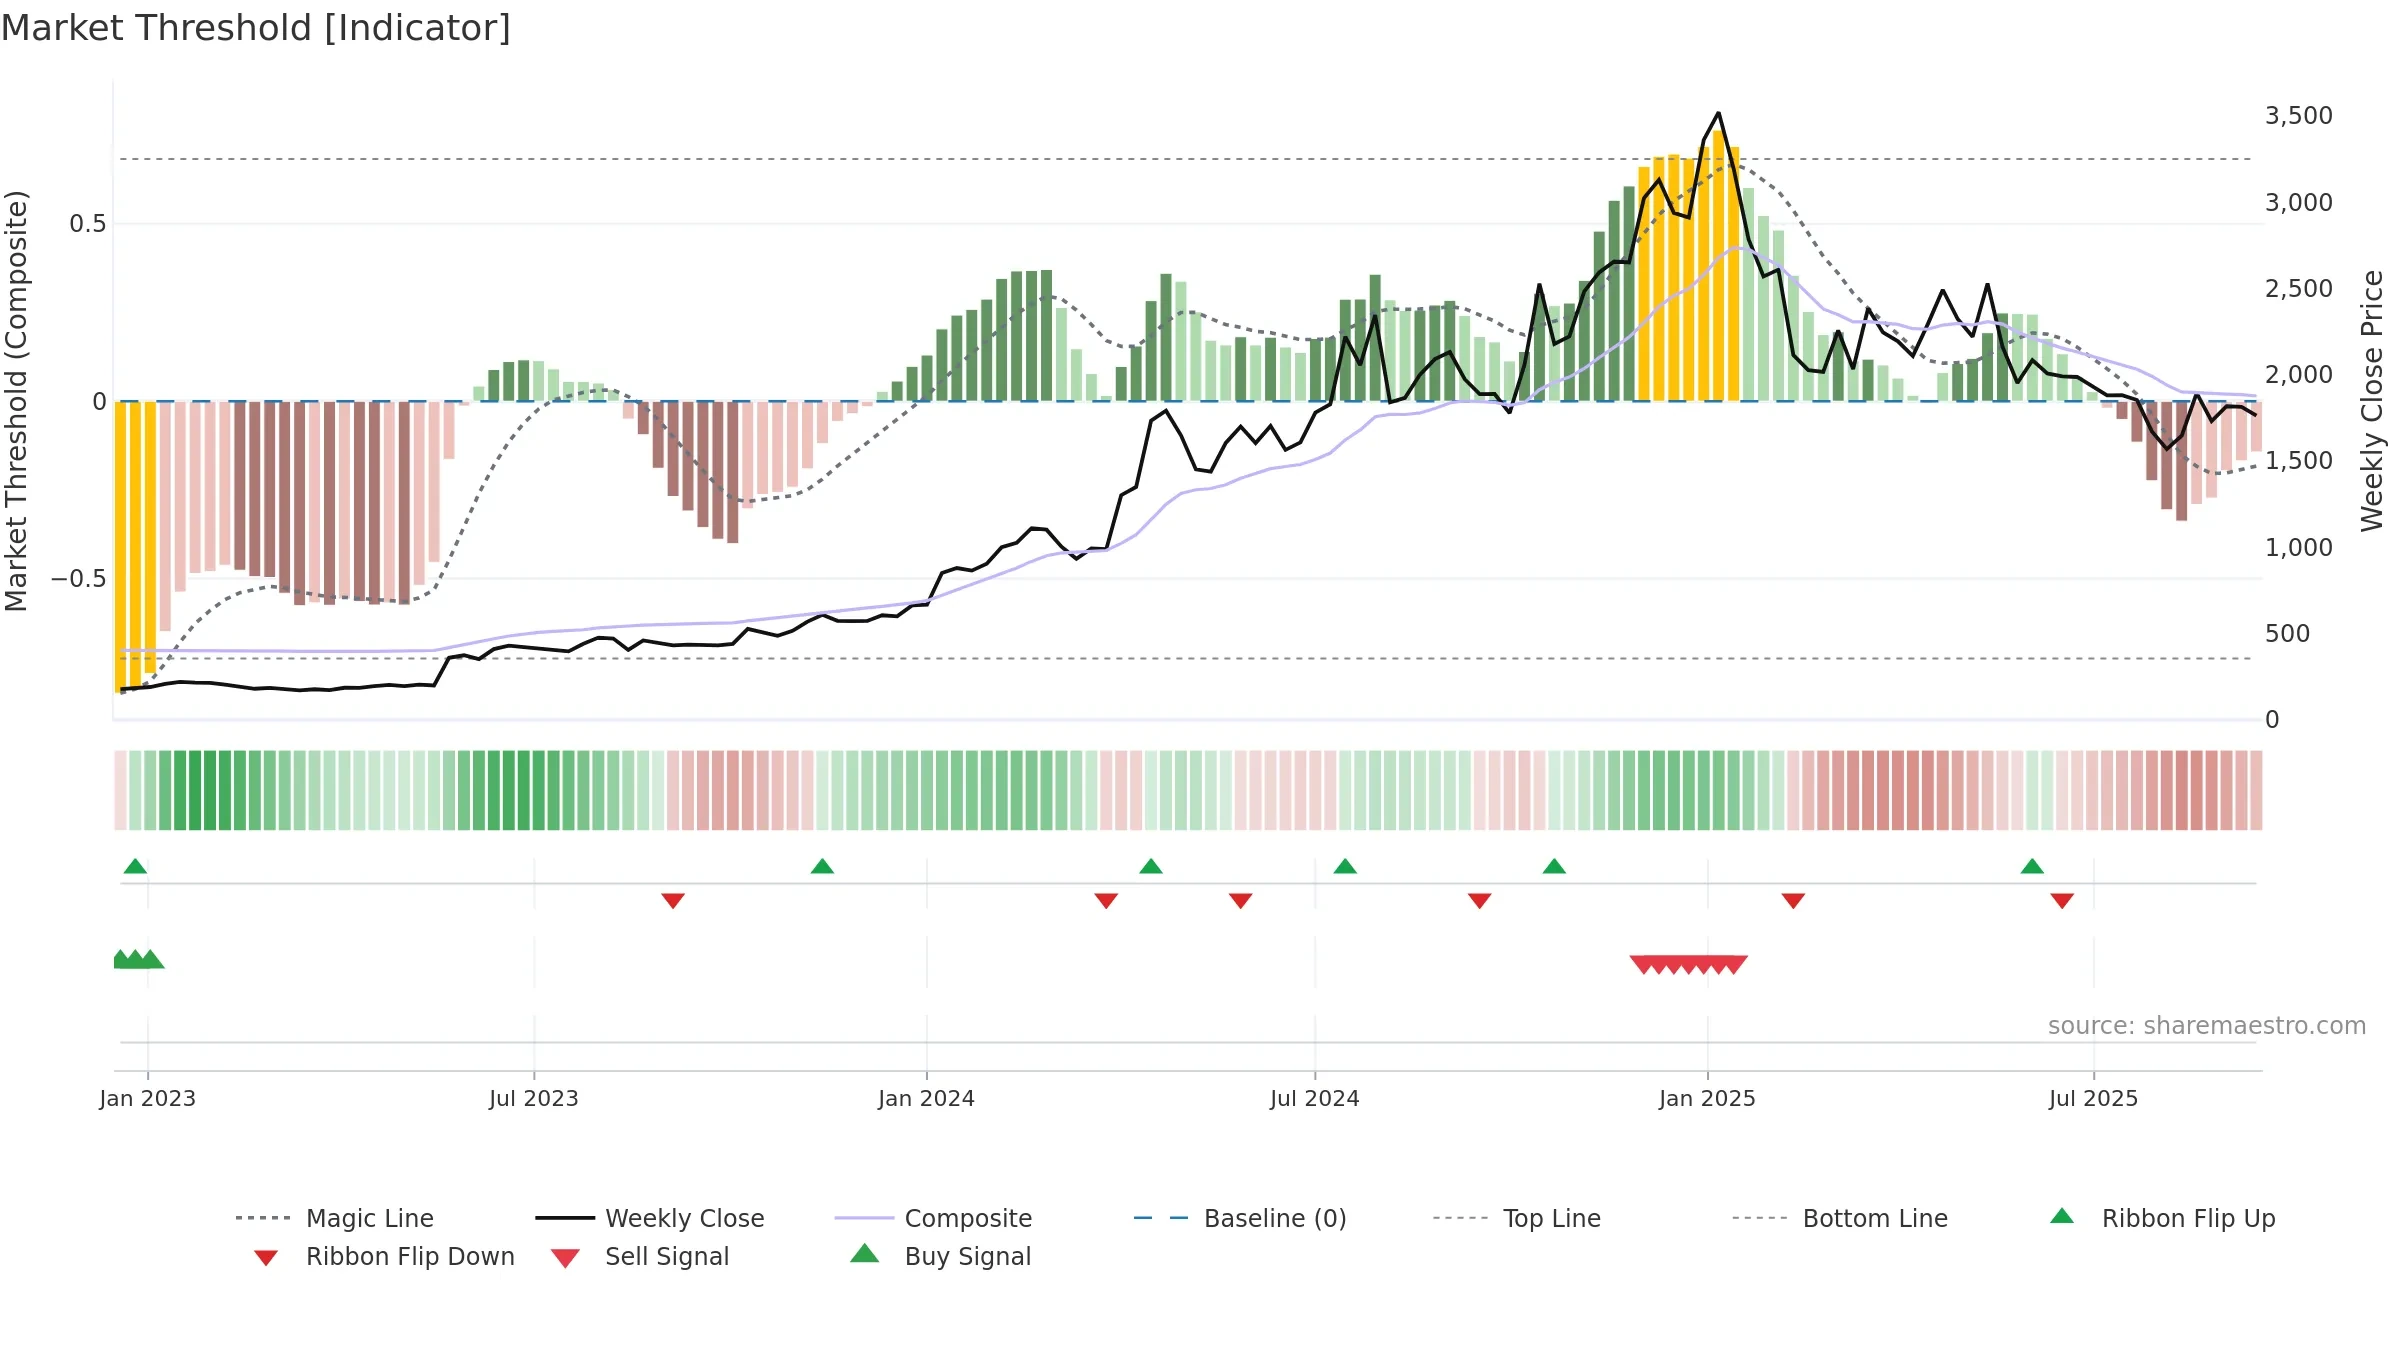Click the ribbon flip down marker near Jan 2025
Image resolution: width=2400 pixels, height=1350 pixels.
[1793, 901]
